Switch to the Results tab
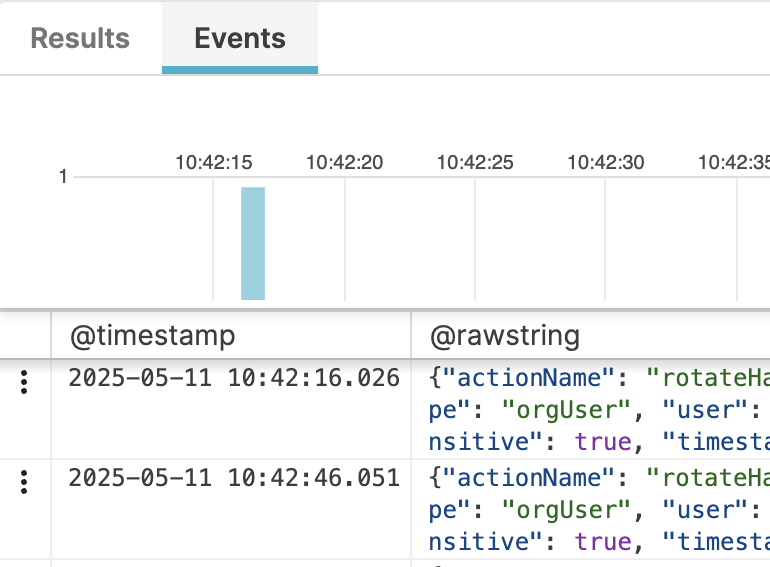770x567 pixels. (80, 39)
